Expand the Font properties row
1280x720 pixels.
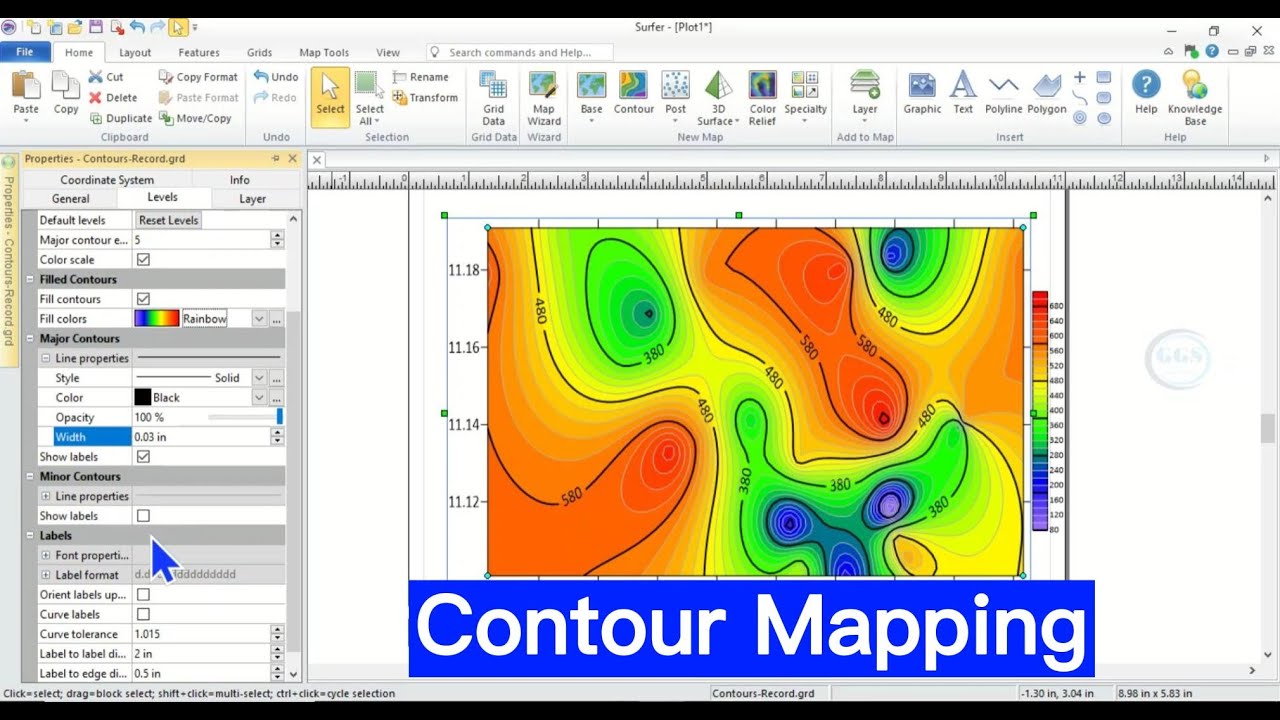[46, 555]
